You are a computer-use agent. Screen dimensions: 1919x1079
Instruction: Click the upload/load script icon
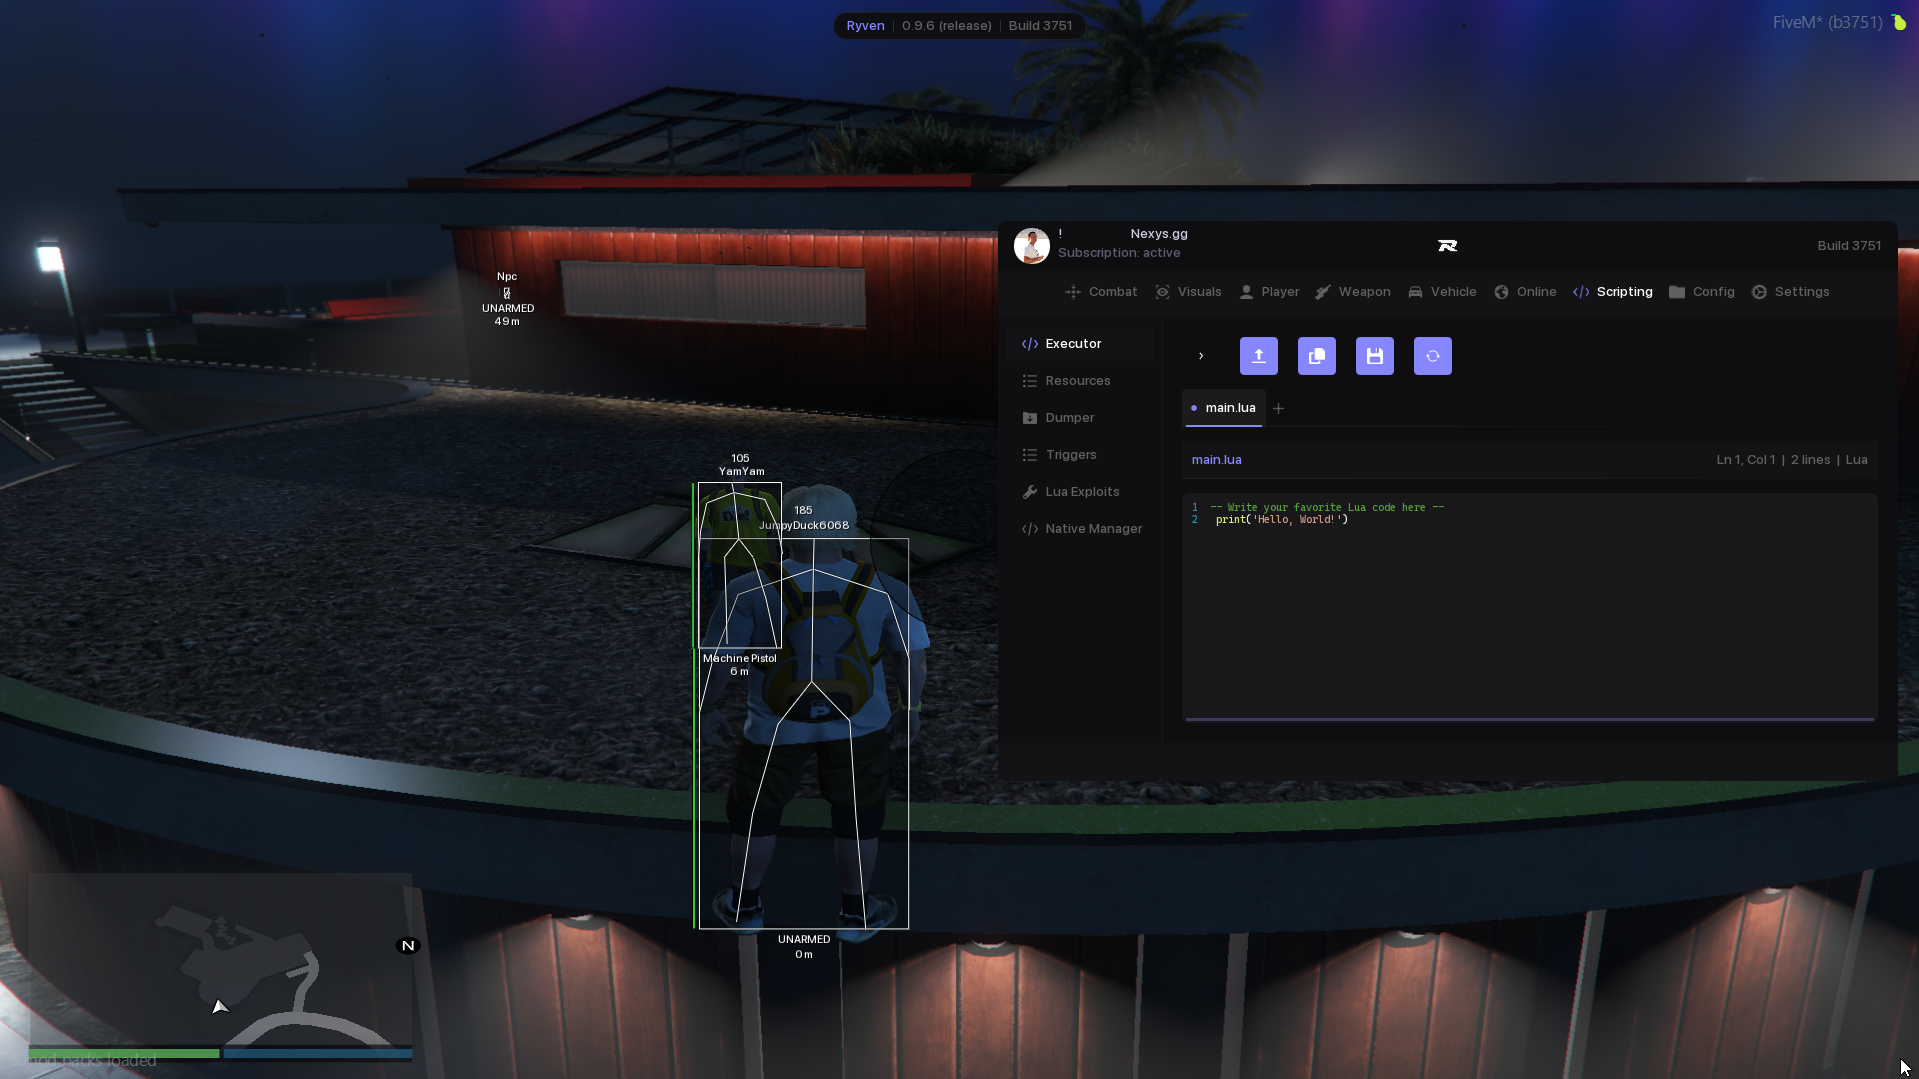[1258, 356]
